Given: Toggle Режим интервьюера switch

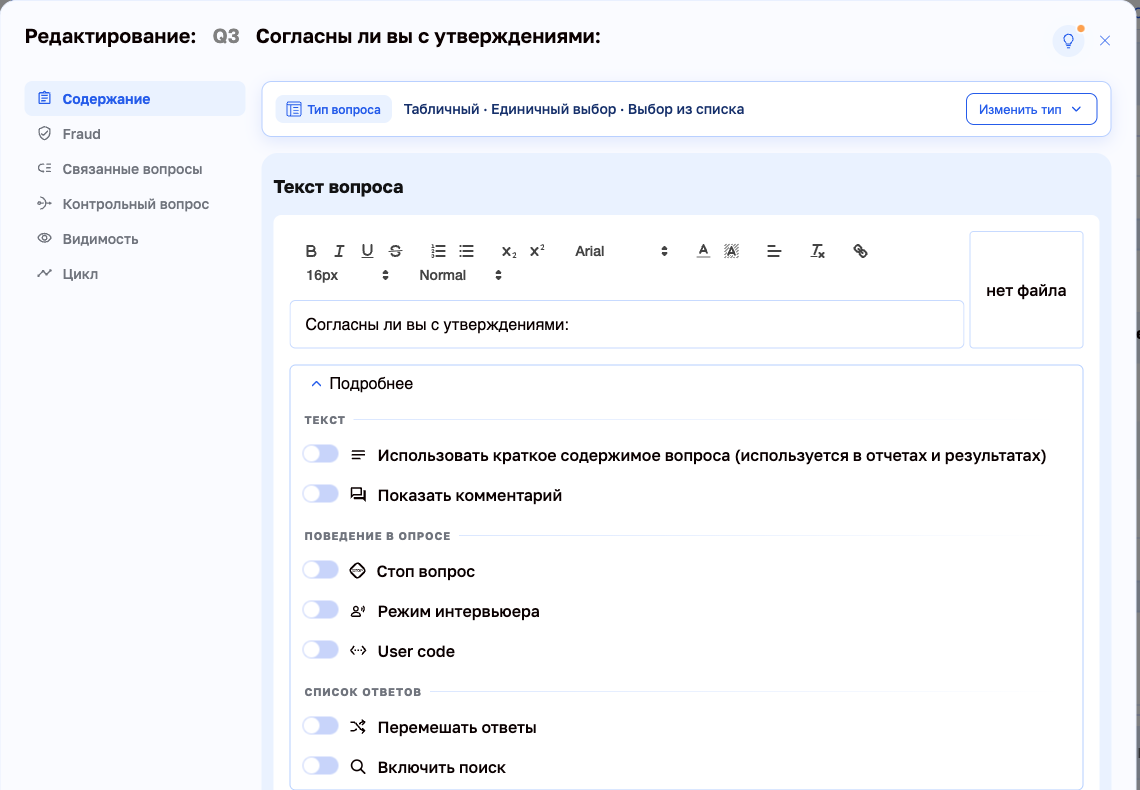Looking at the screenshot, I should [321, 610].
